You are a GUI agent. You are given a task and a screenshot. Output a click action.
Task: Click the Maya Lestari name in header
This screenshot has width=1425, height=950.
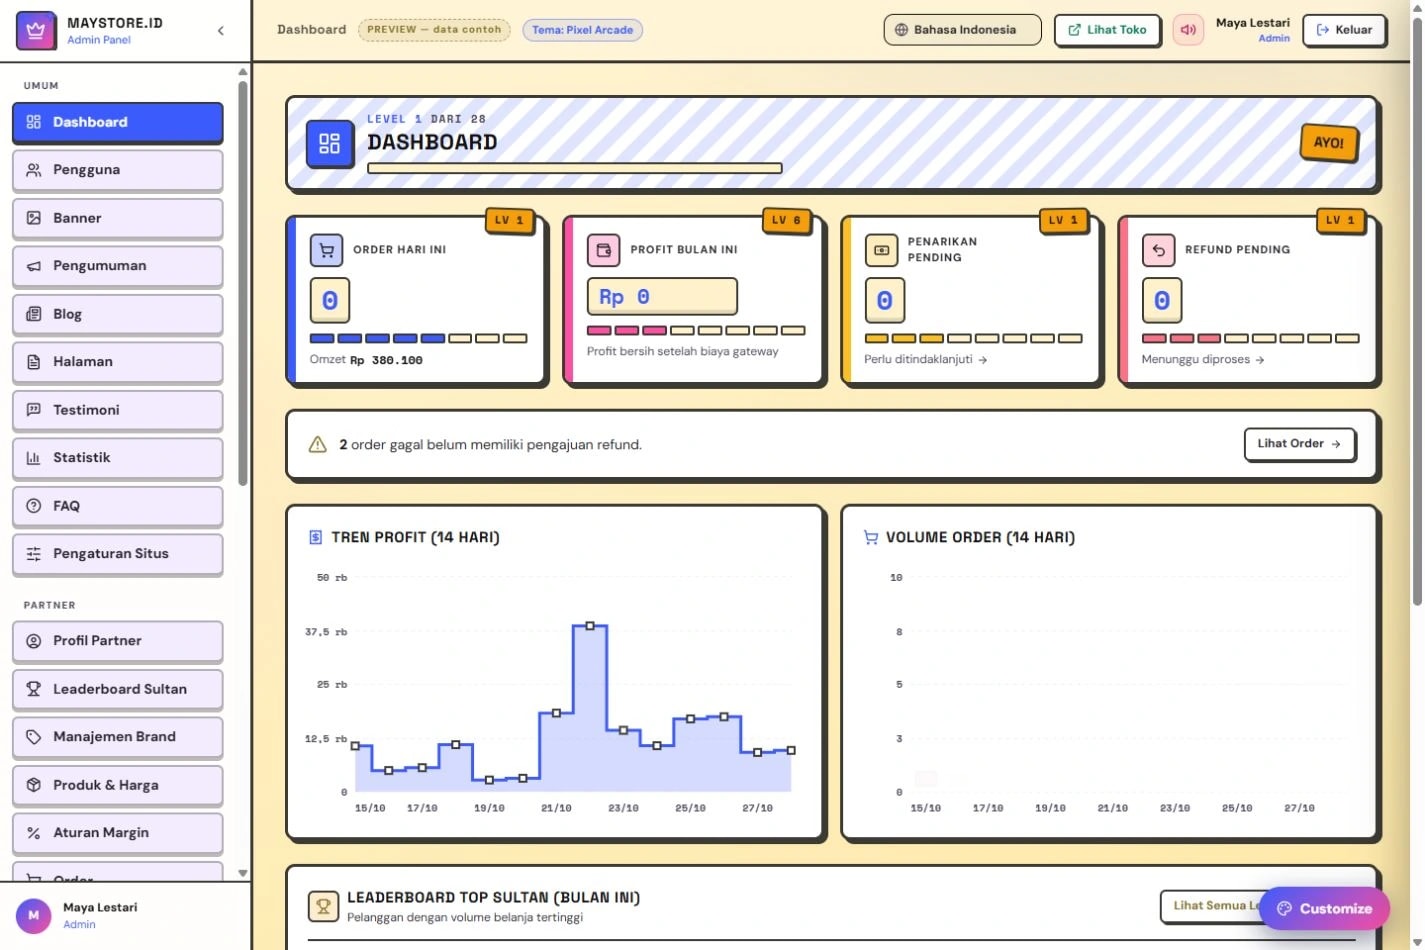(1253, 23)
